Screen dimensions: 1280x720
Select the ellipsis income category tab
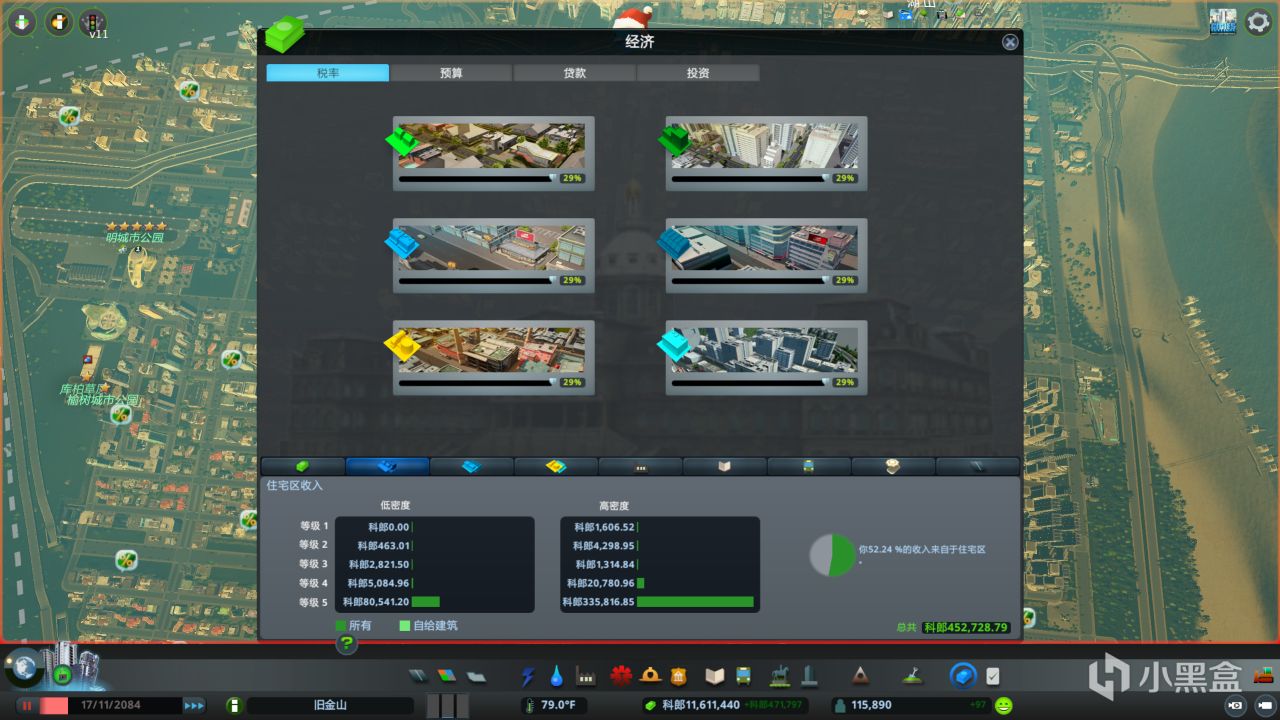[641, 466]
